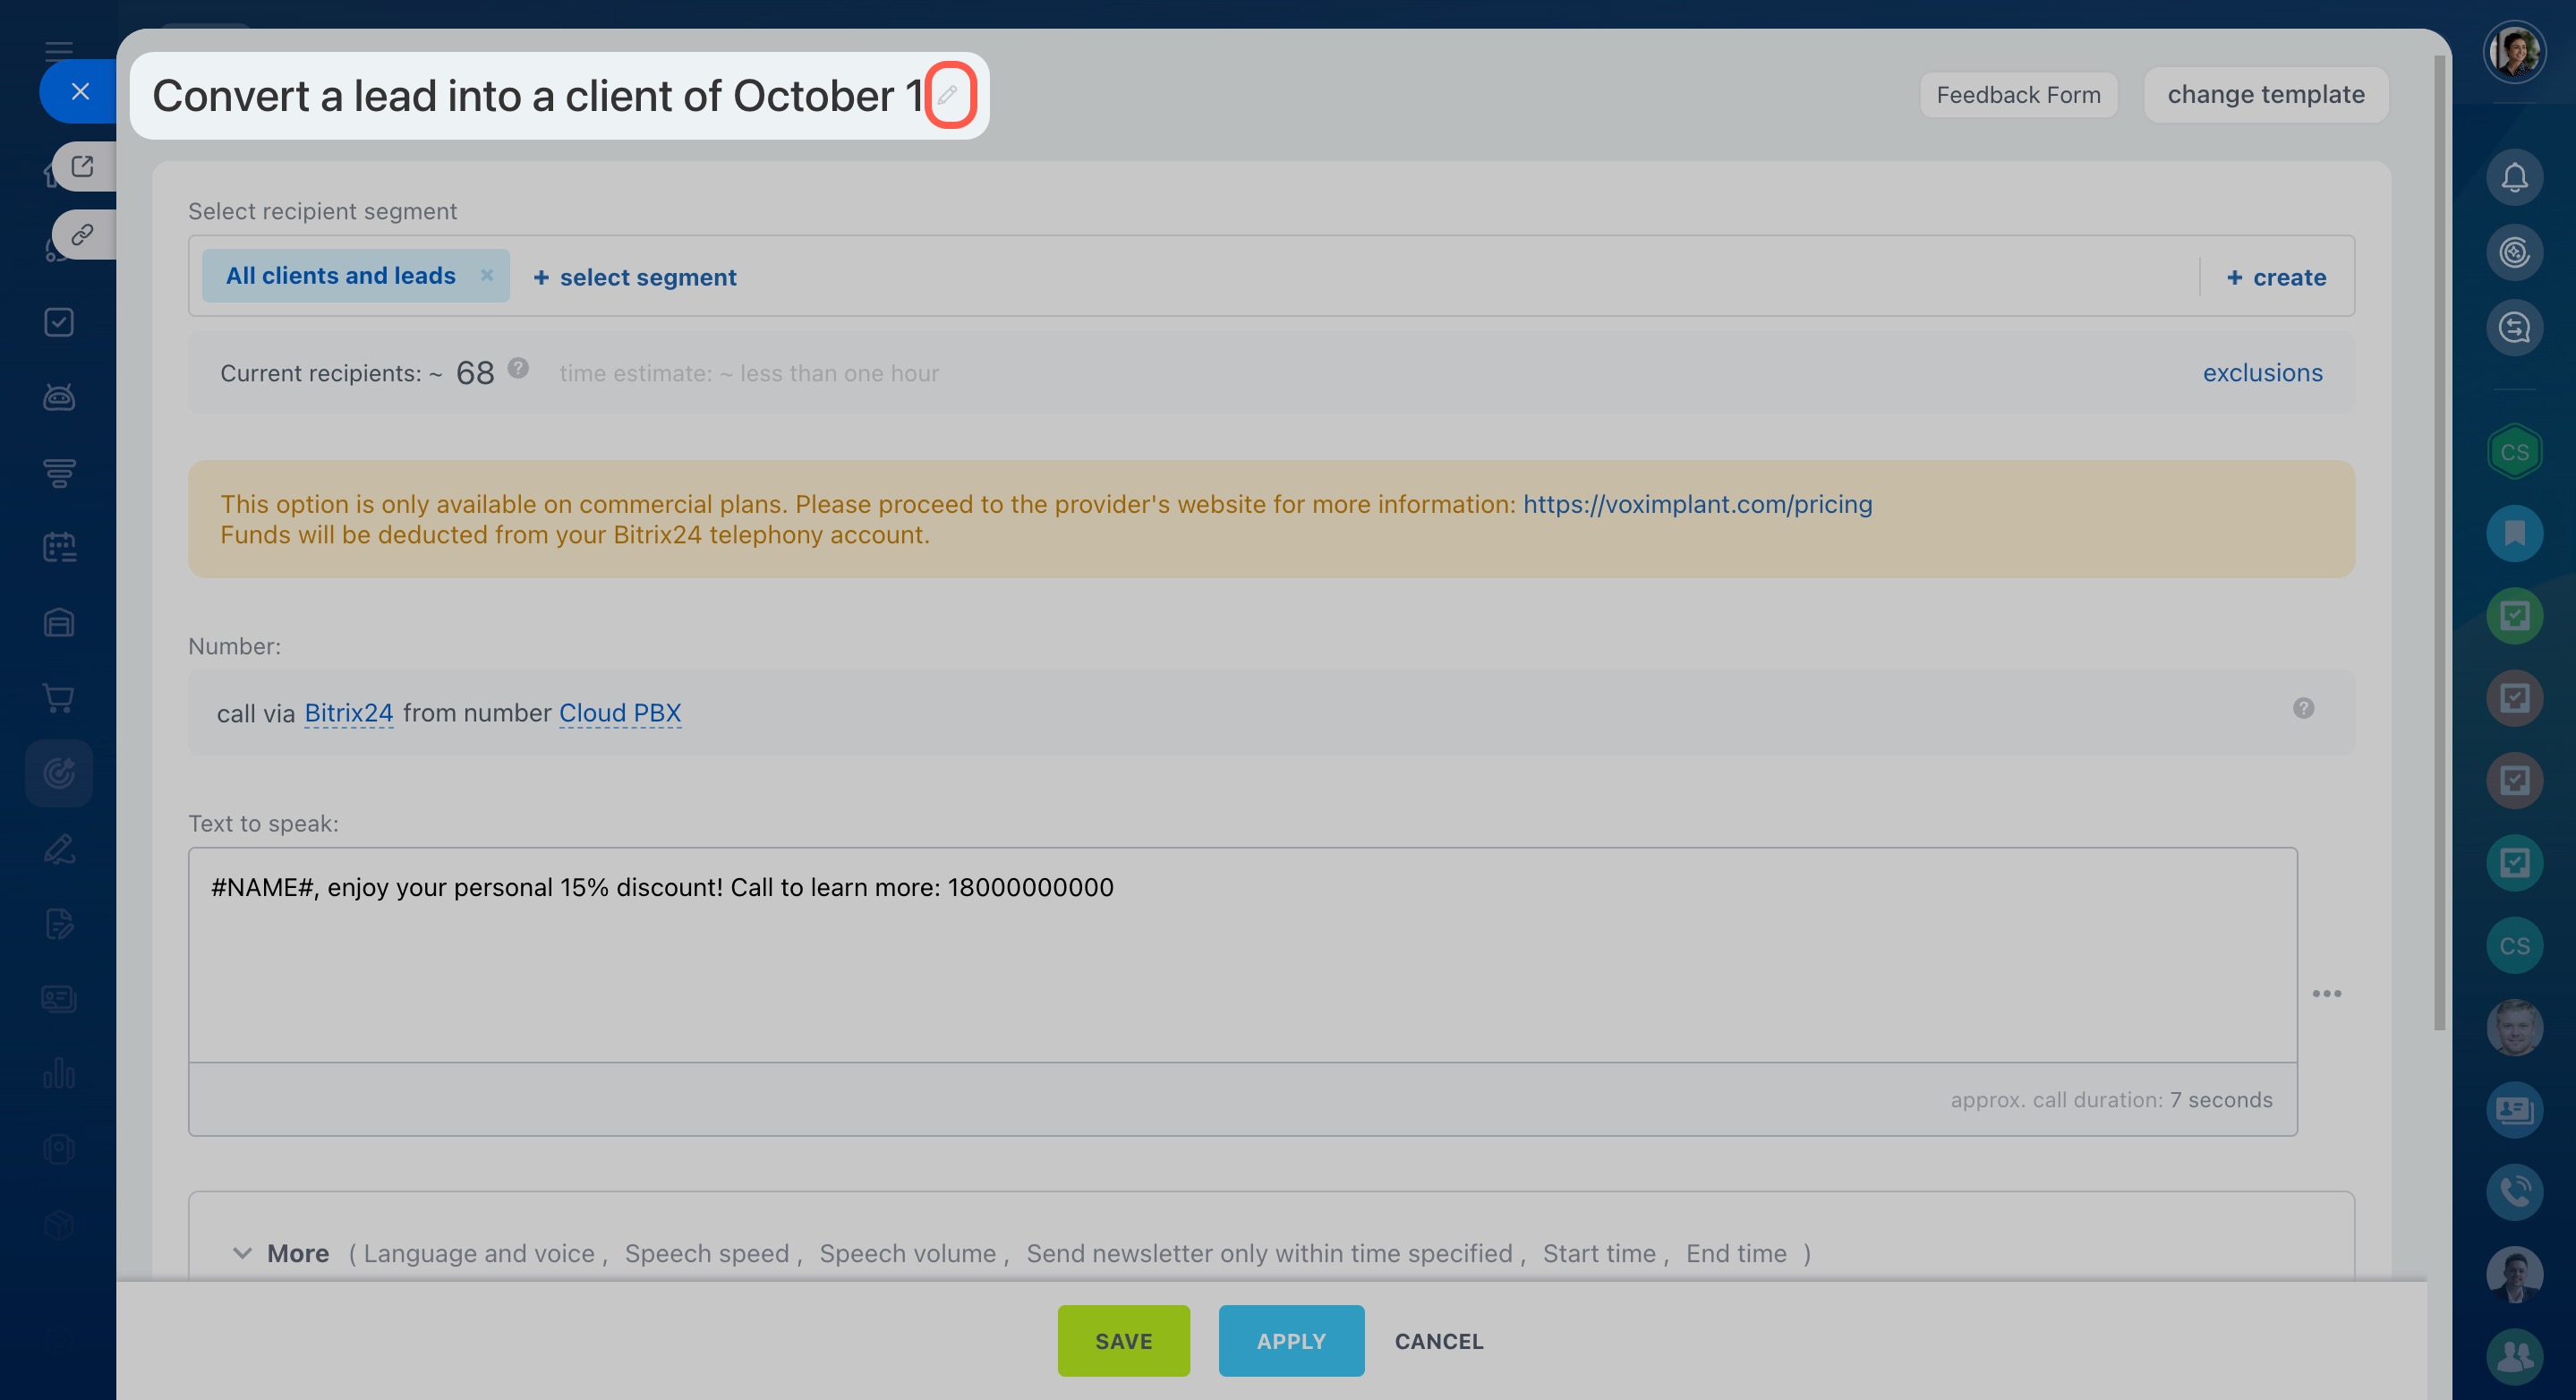This screenshot has height=1400, width=2576.
Task: Open Bitrix24 call provider dropdown
Action: click(348, 713)
